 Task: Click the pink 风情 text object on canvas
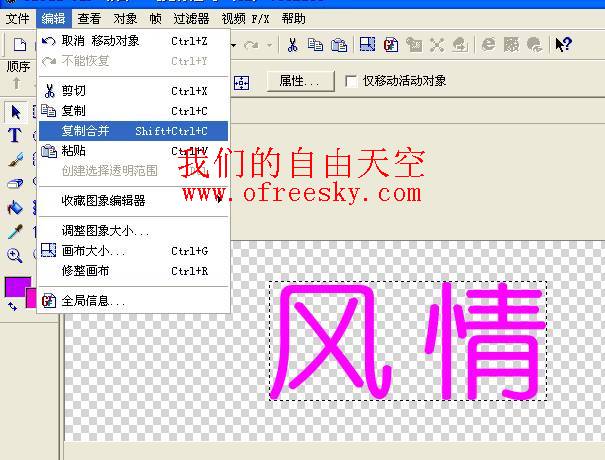point(410,341)
